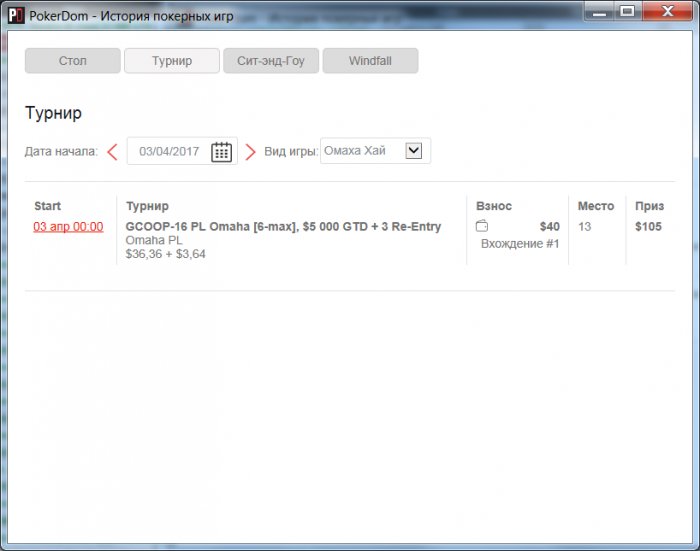Minimize the PokerDom history window

[x=600, y=12]
